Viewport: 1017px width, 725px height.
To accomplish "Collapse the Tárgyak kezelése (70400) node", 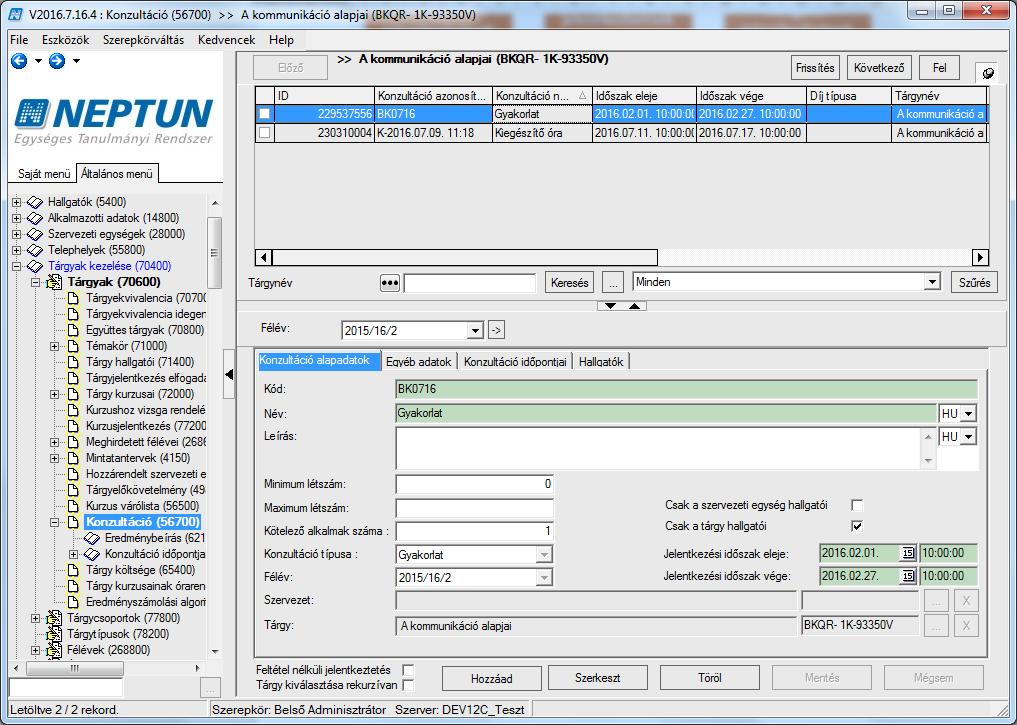I will [x=17, y=267].
